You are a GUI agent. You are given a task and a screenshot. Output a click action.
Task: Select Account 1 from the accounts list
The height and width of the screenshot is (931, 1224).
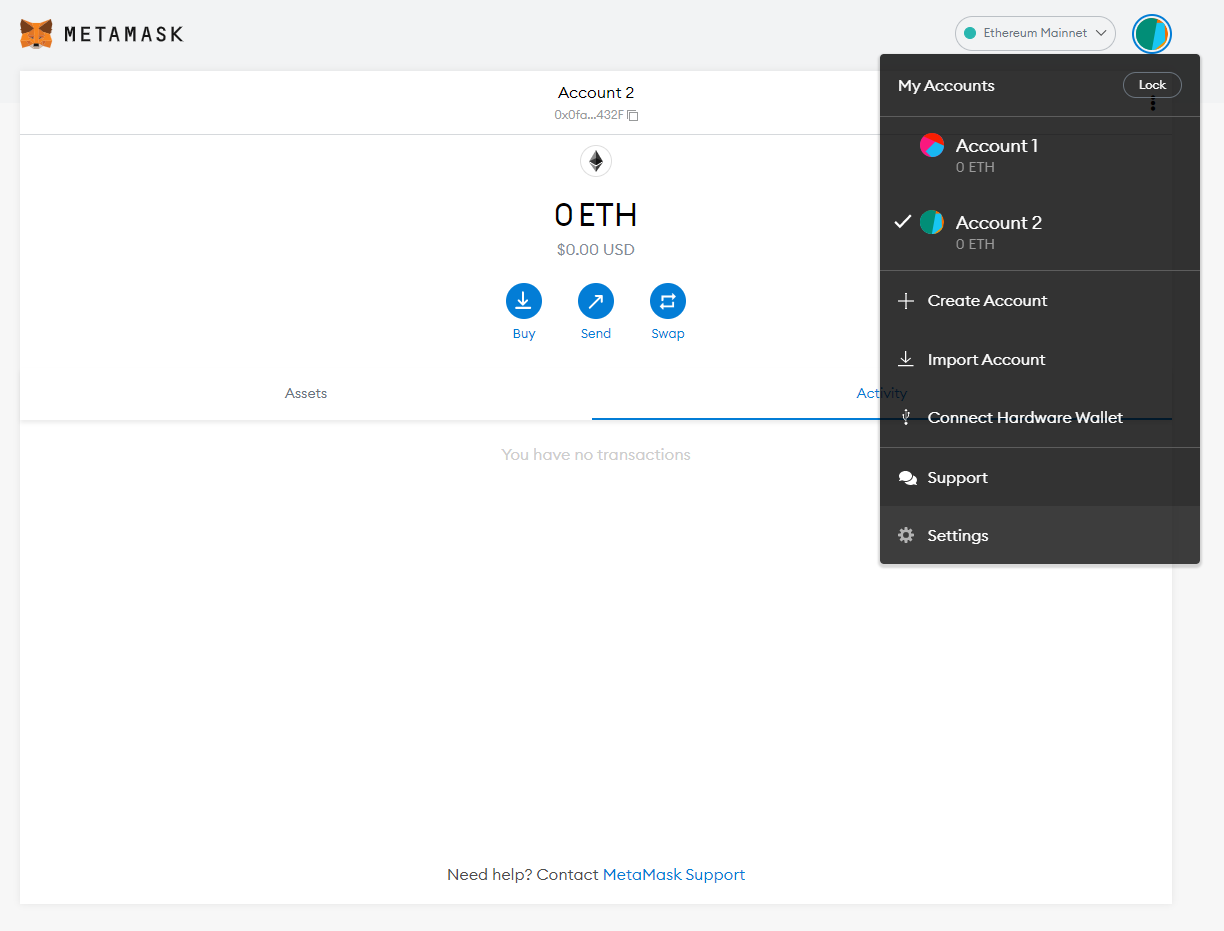coord(996,145)
